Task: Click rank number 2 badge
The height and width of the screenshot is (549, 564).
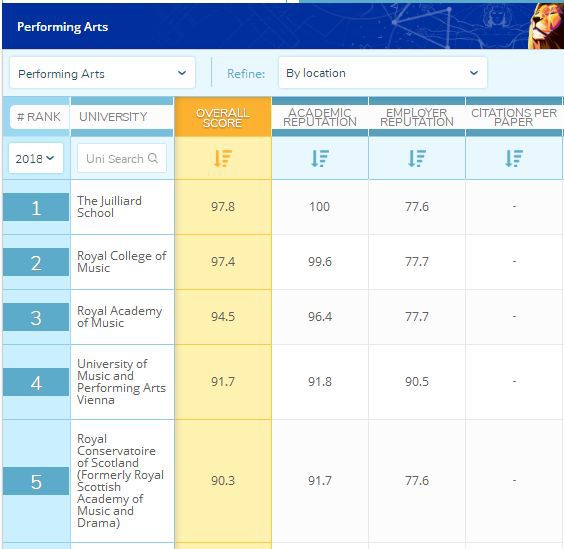Action: [36, 262]
